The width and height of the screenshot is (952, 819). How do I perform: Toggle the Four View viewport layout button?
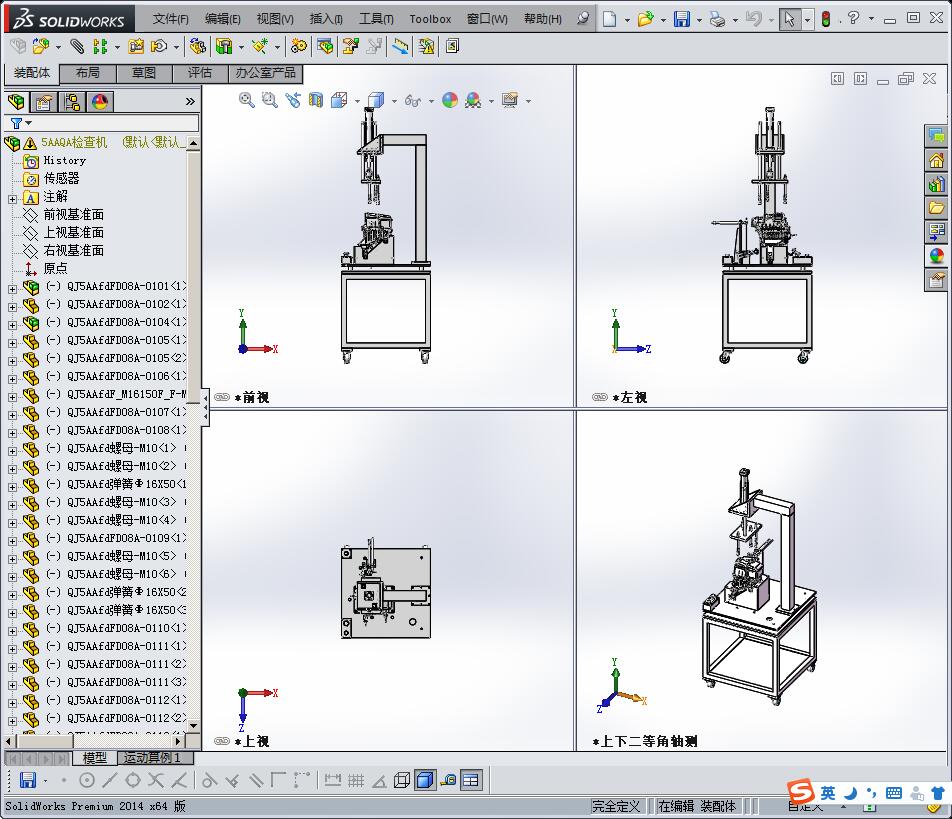pos(471,780)
